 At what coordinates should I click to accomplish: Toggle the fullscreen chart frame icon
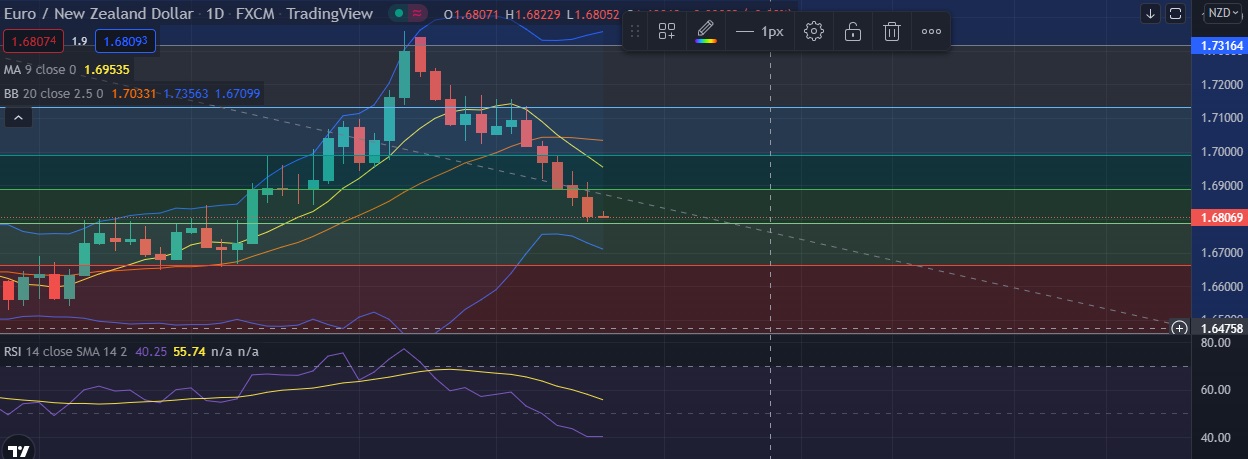pos(1176,13)
